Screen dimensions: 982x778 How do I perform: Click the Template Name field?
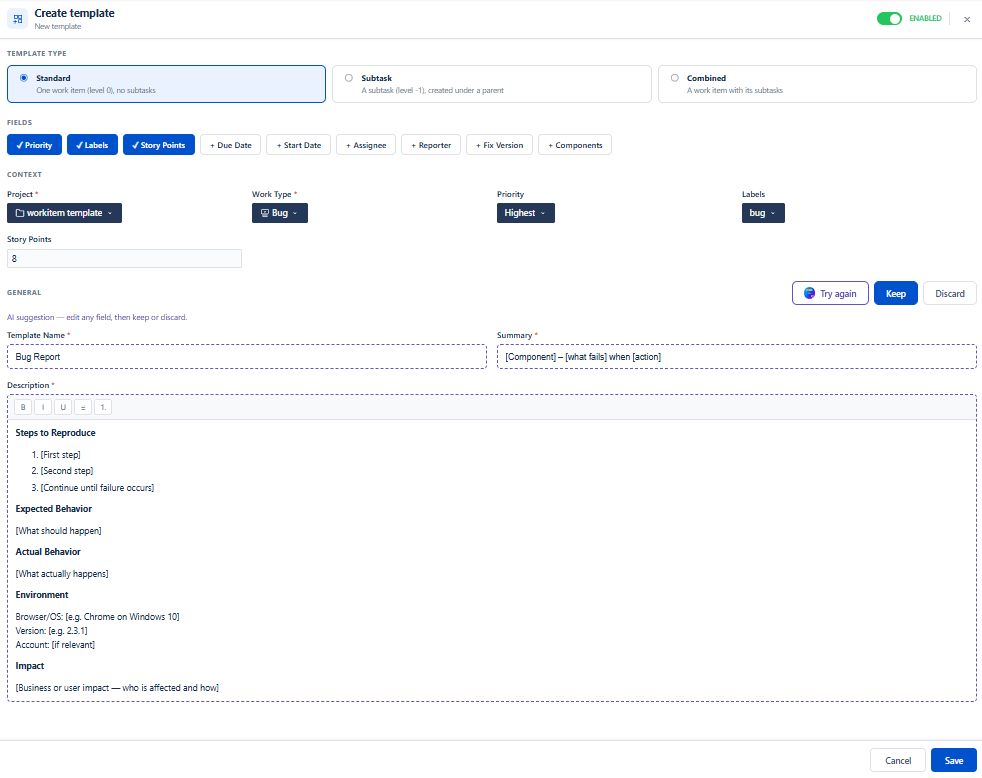click(247, 356)
